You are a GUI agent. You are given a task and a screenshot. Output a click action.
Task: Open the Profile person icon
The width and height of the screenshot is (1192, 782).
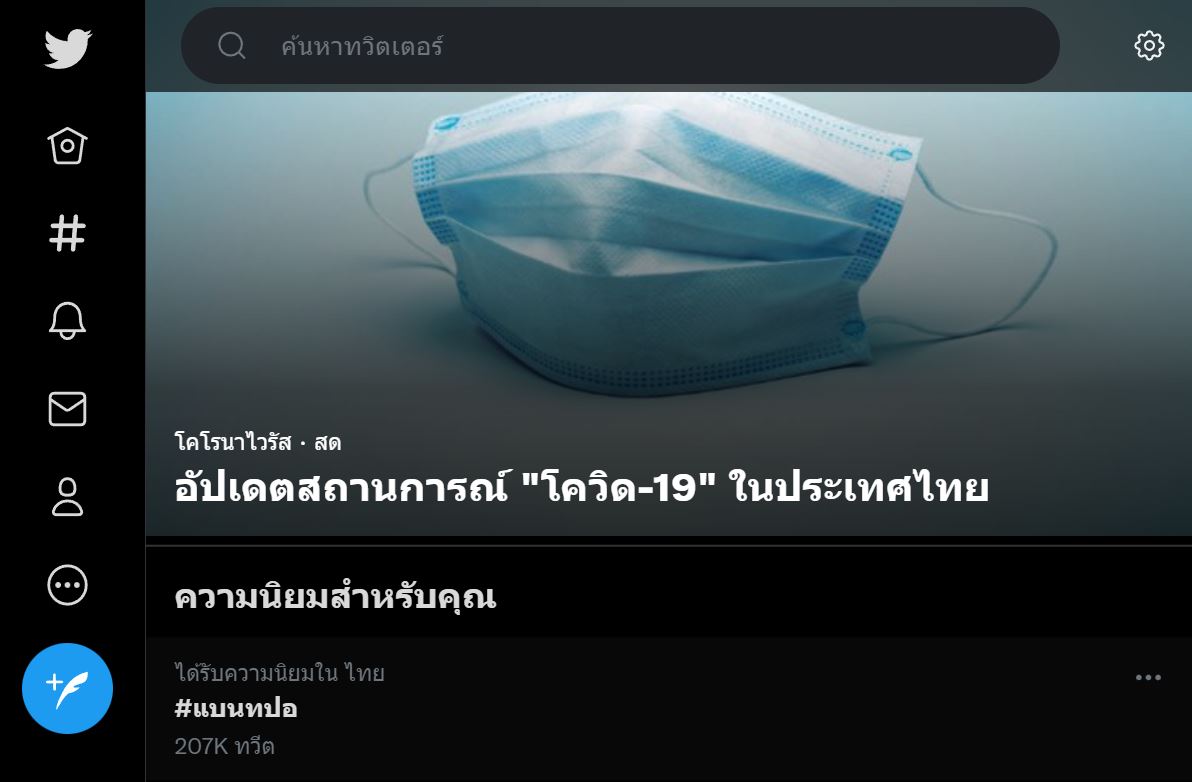[x=68, y=497]
